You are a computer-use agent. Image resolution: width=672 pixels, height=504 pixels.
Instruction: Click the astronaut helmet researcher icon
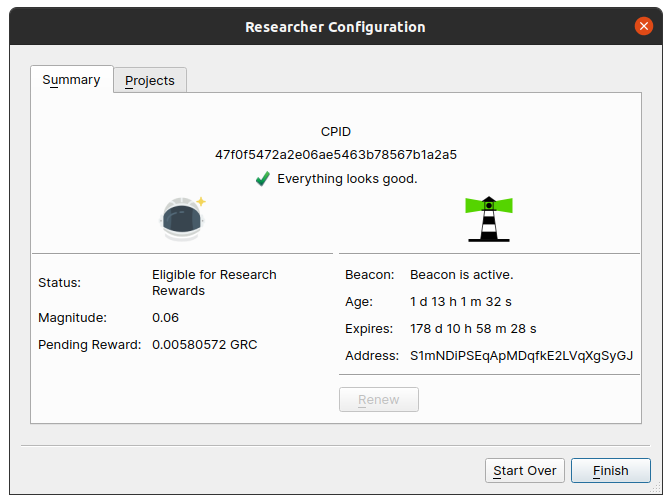click(x=183, y=219)
